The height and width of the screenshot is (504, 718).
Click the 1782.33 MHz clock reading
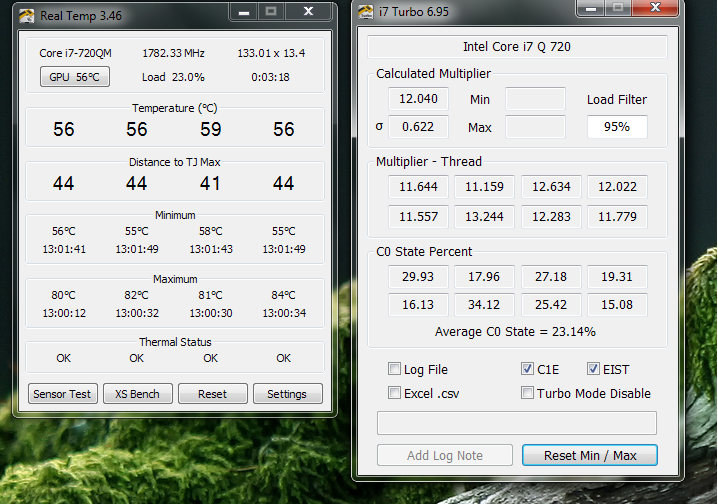coord(174,53)
